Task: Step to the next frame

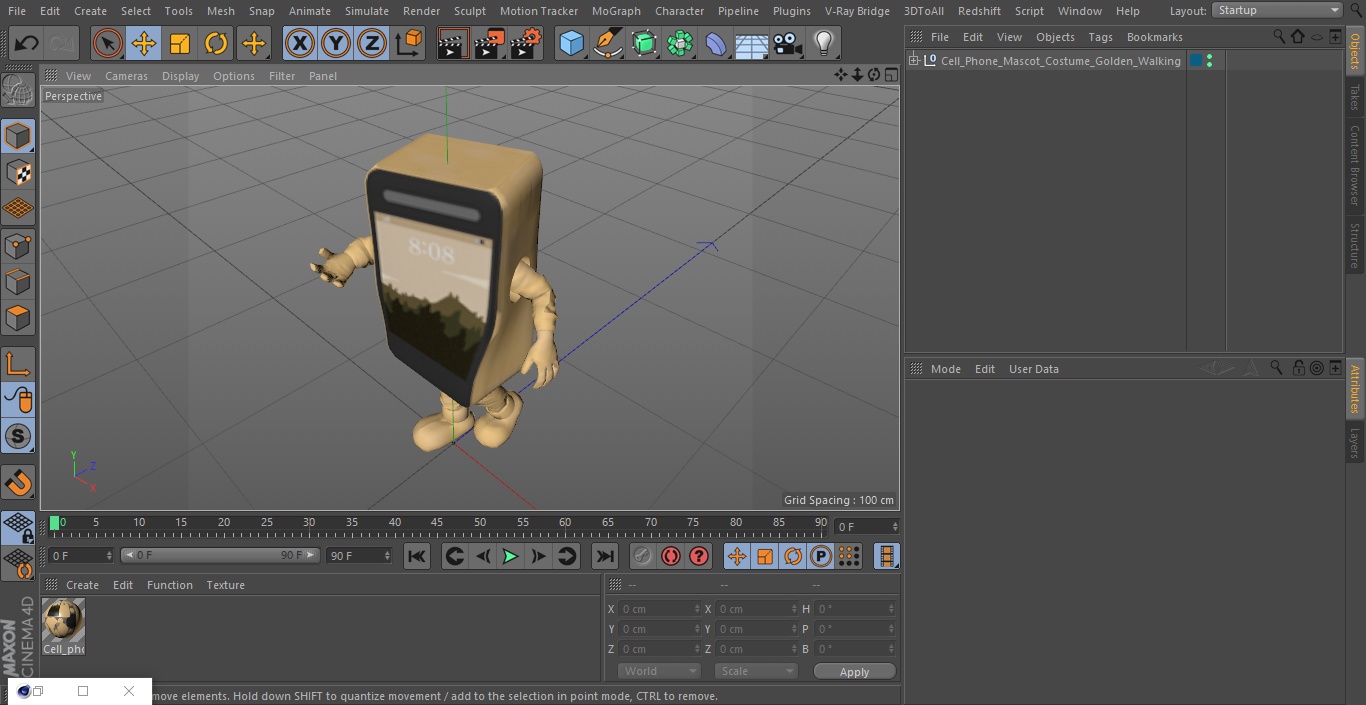Action: tap(538, 556)
